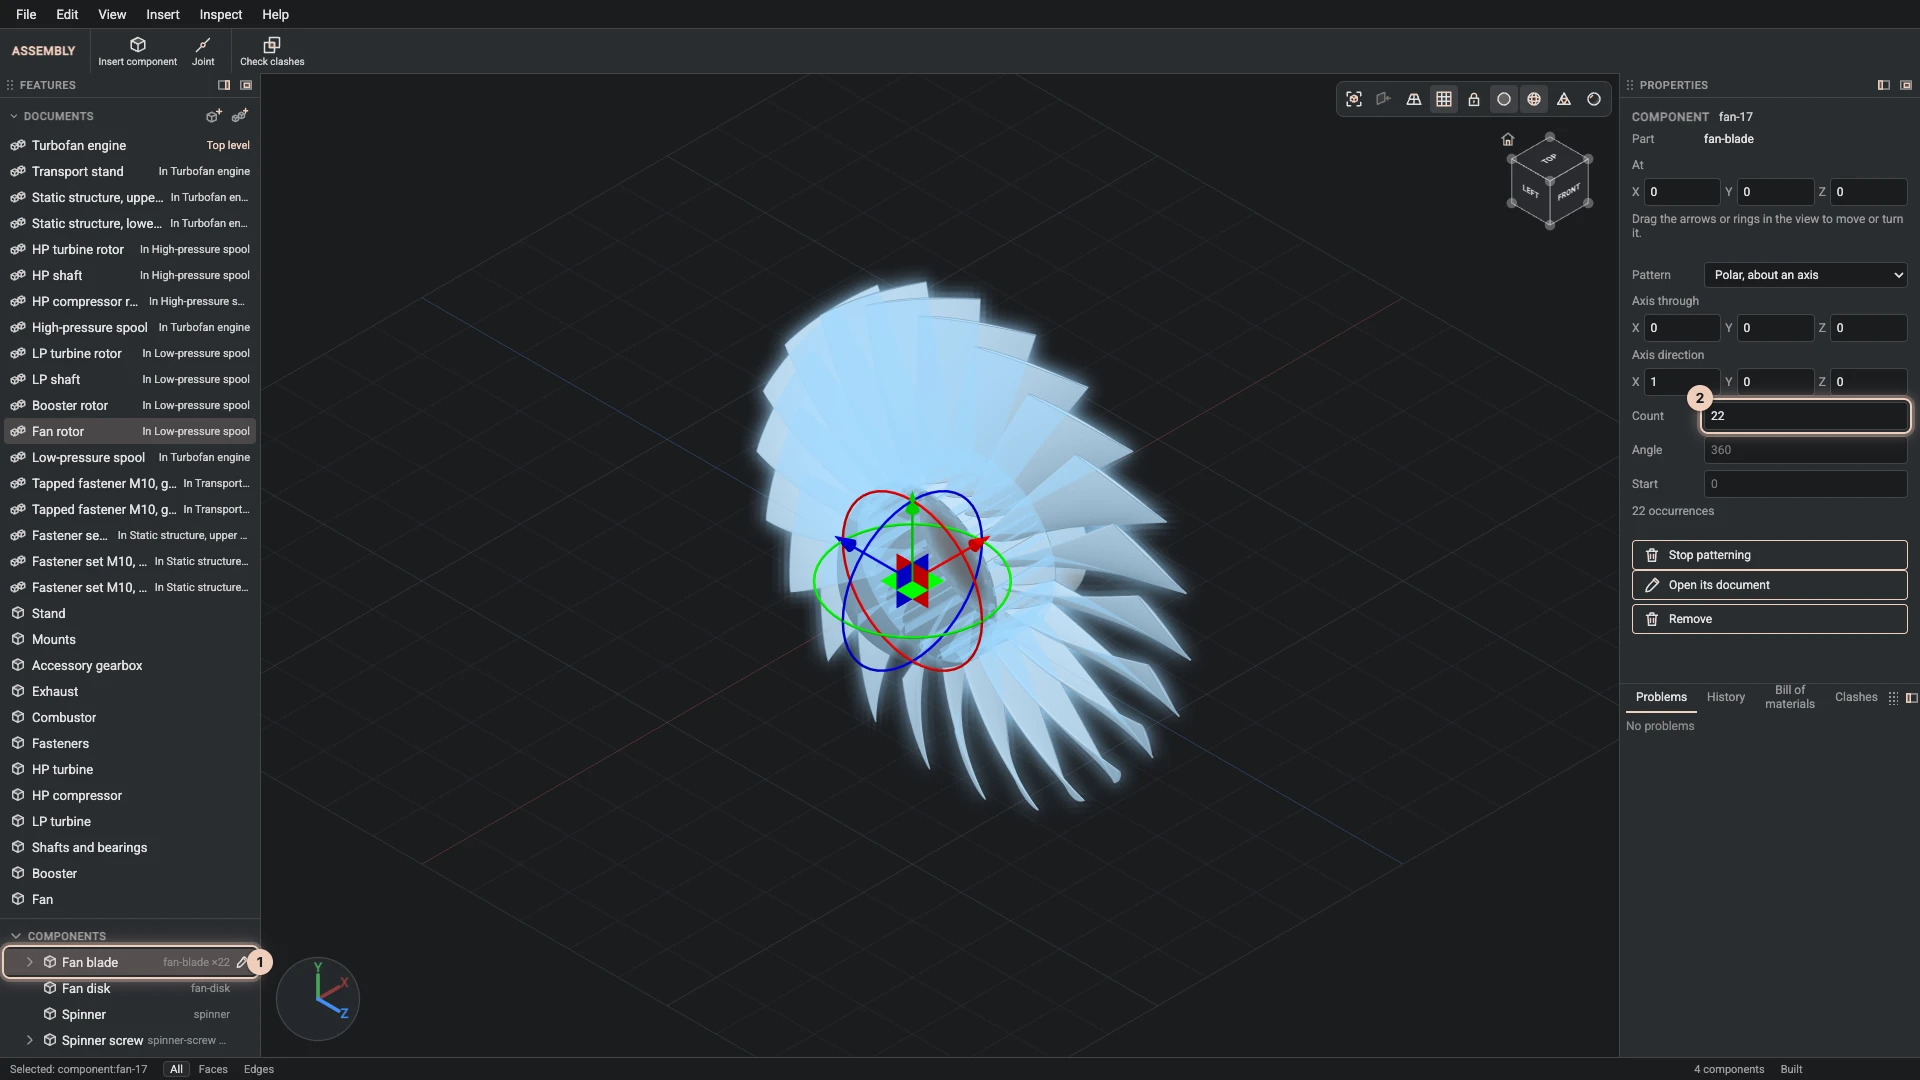Toggle the wireframe globe icon
1920x1080 pixels.
(x=1534, y=99)
